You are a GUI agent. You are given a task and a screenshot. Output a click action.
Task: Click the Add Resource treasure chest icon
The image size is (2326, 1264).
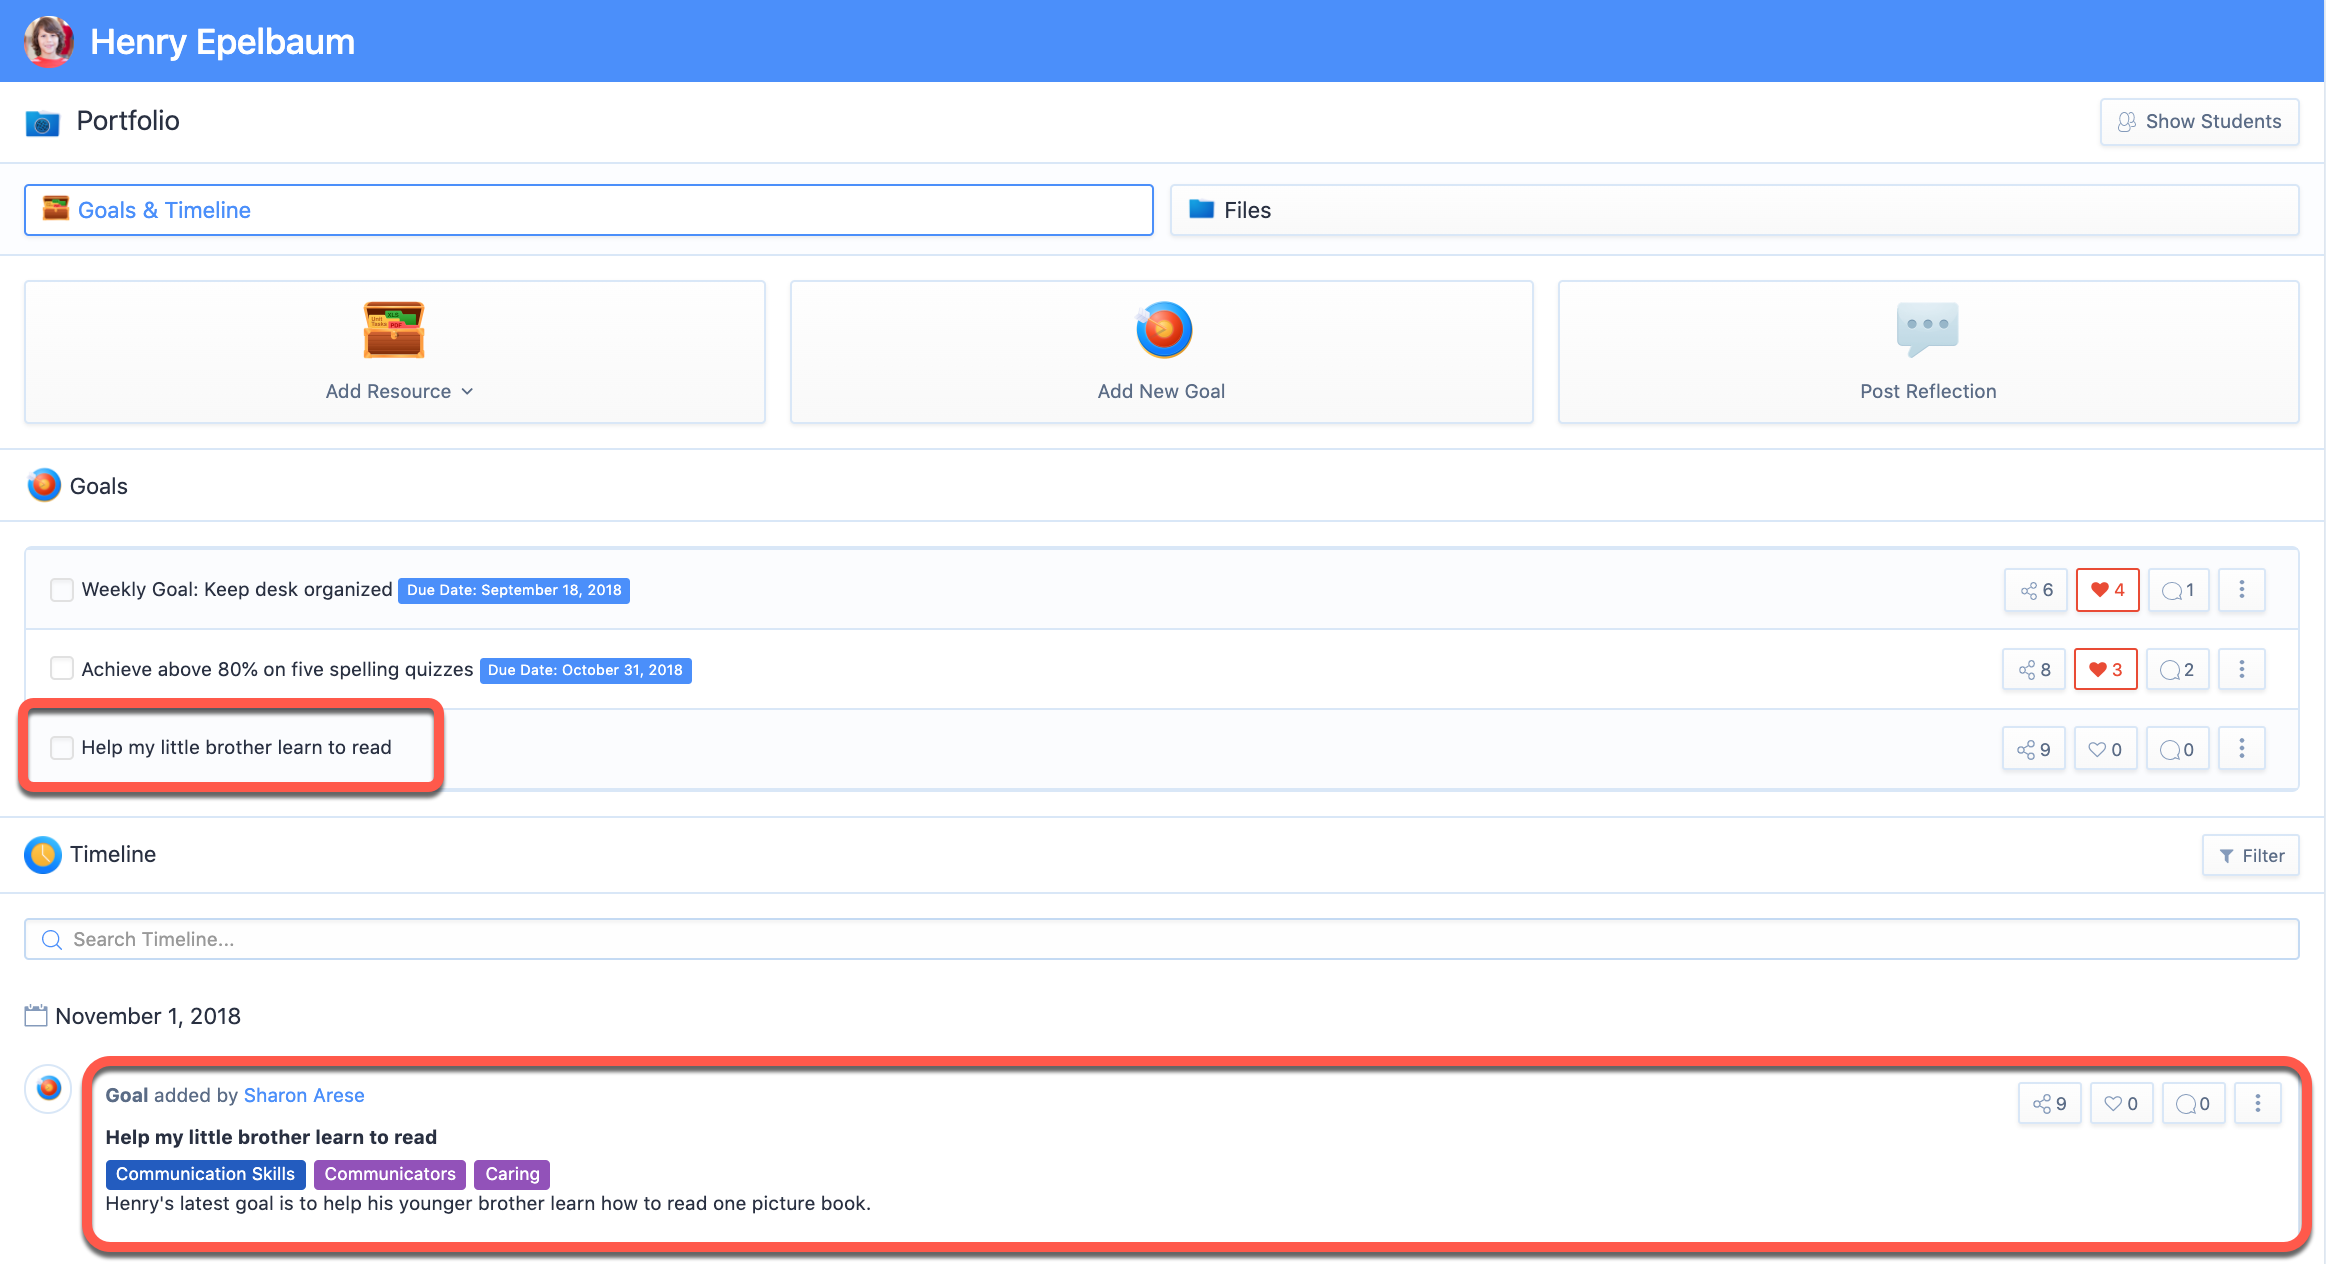click(x=394, y=329)
